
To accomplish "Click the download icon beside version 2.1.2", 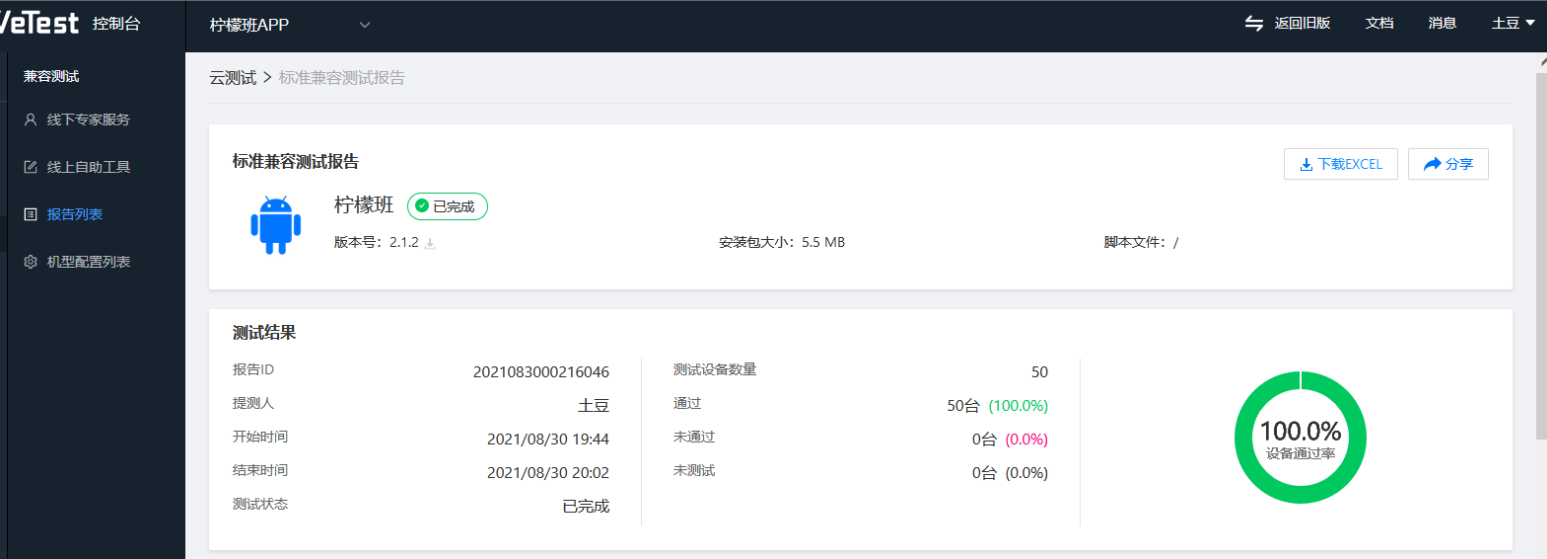I will [x=430, y=242].
